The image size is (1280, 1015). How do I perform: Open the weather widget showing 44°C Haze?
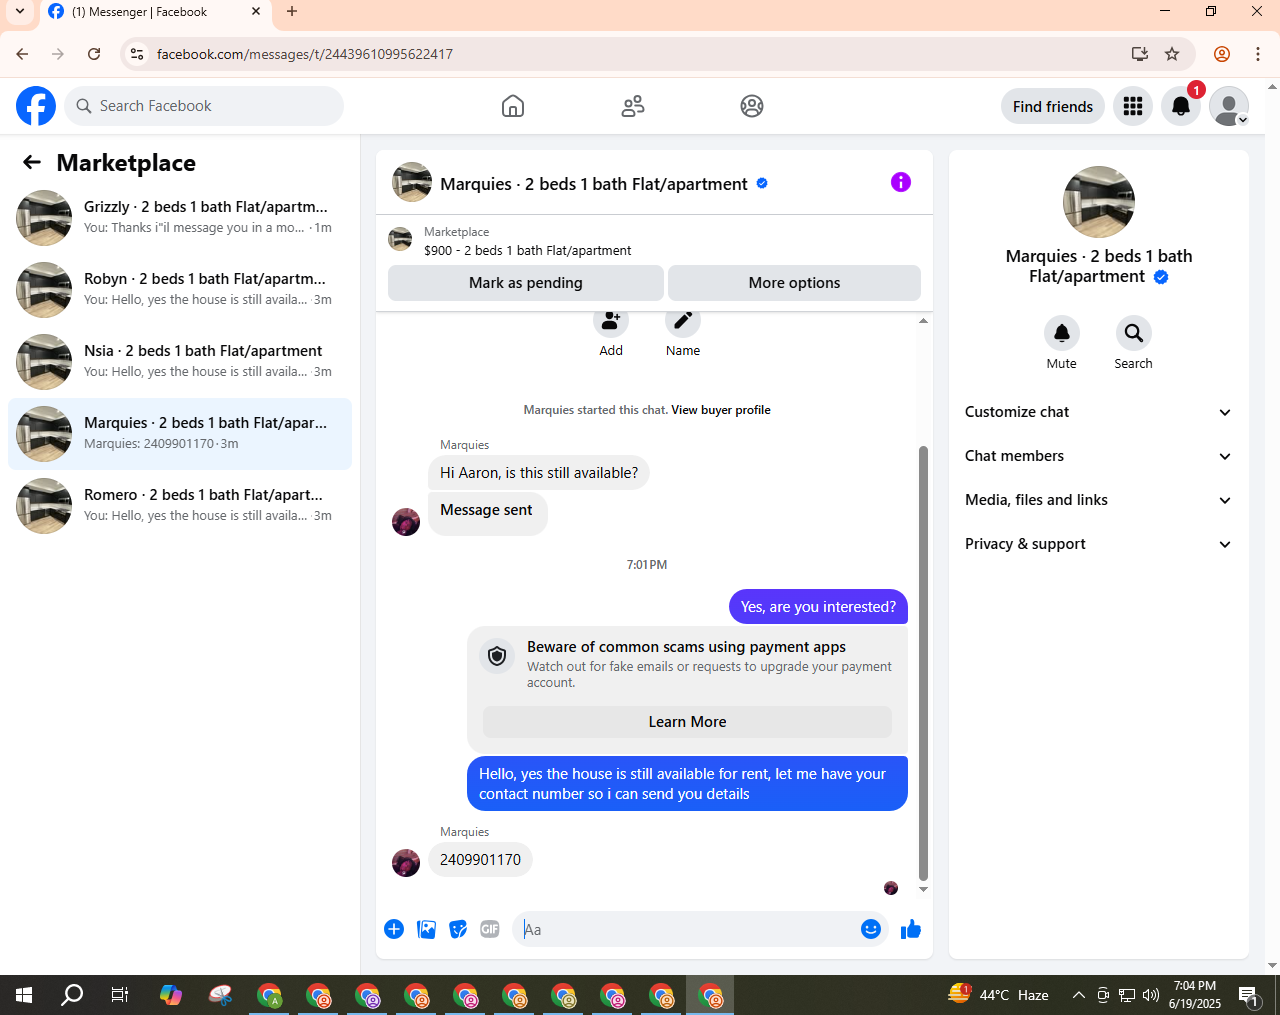(998, 995)
